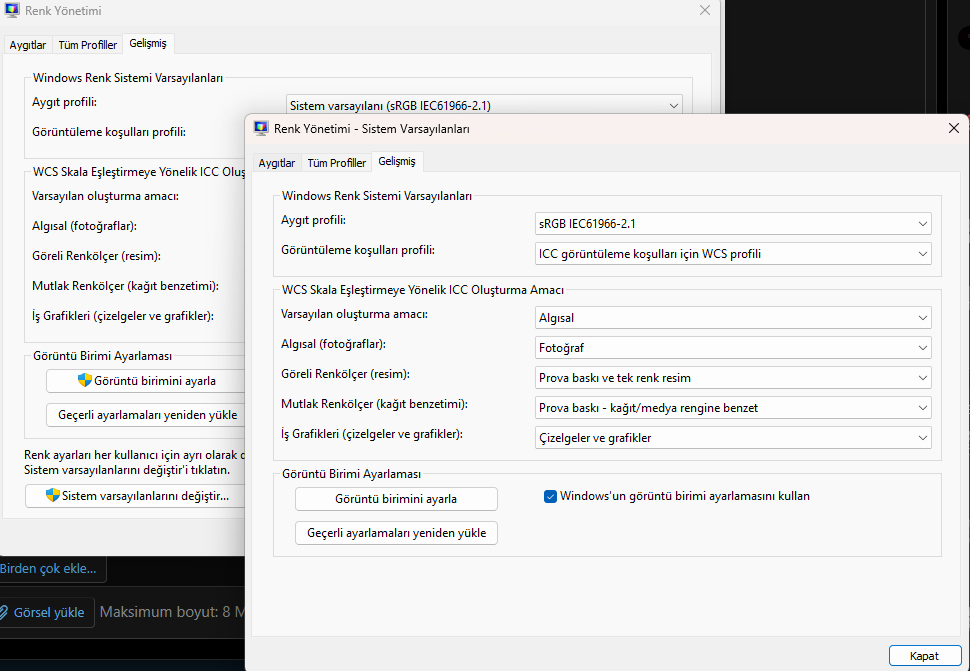The width and height of the screenshot is (970, 671).
Task: Expand Mutlak Renkölçer dropdown with kağıt/medya option
Action: [733, 408]
